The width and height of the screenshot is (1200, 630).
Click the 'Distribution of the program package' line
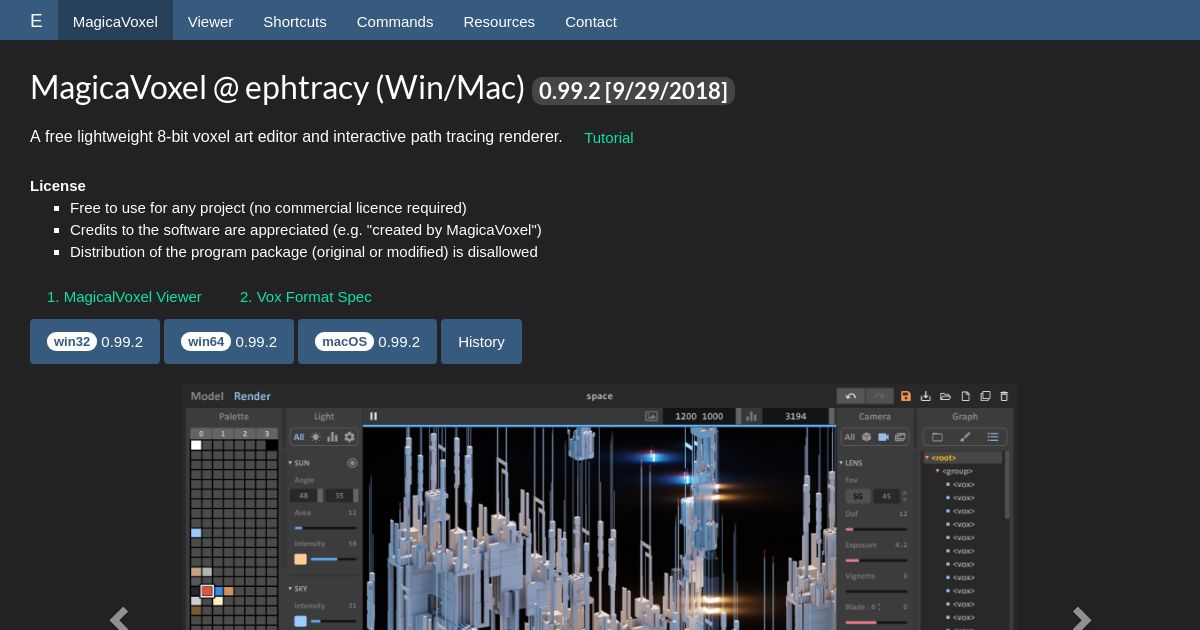pos(304,252)
